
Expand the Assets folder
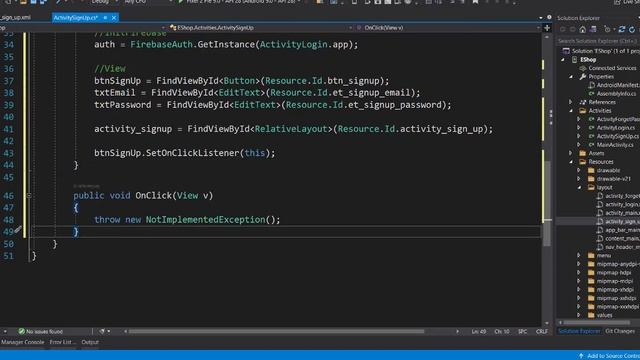pos(571,153)
